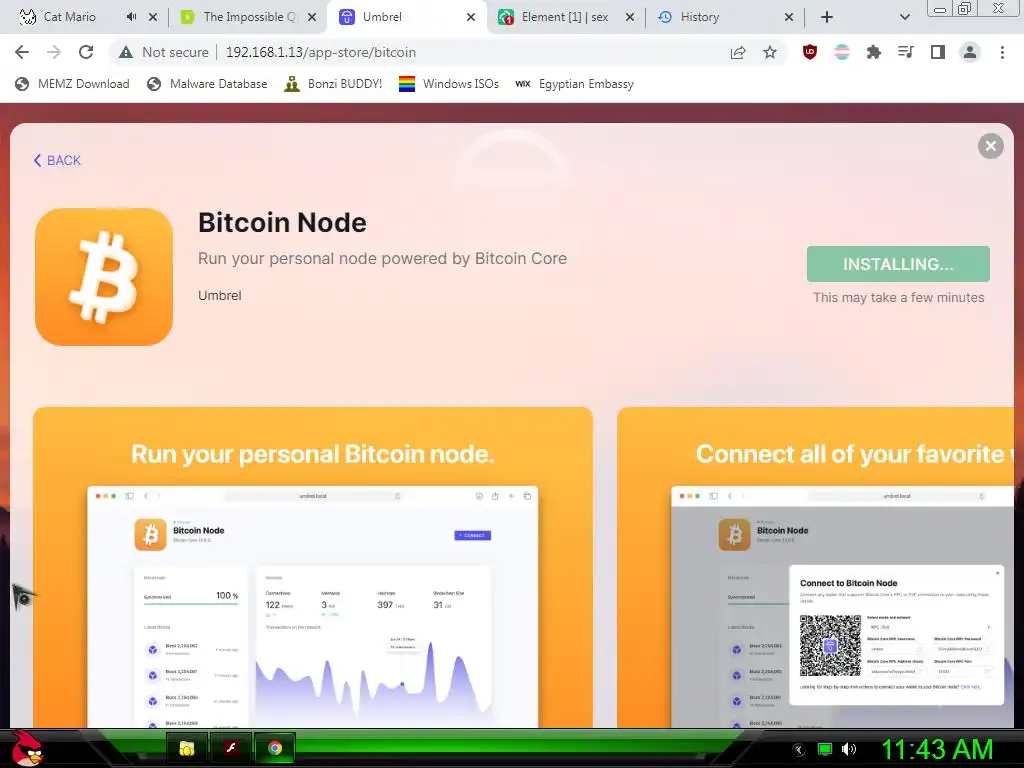Switch to The Impossible Quiz tab
The width and height of the screenshot is (1024, 768).
pos(248,17)
